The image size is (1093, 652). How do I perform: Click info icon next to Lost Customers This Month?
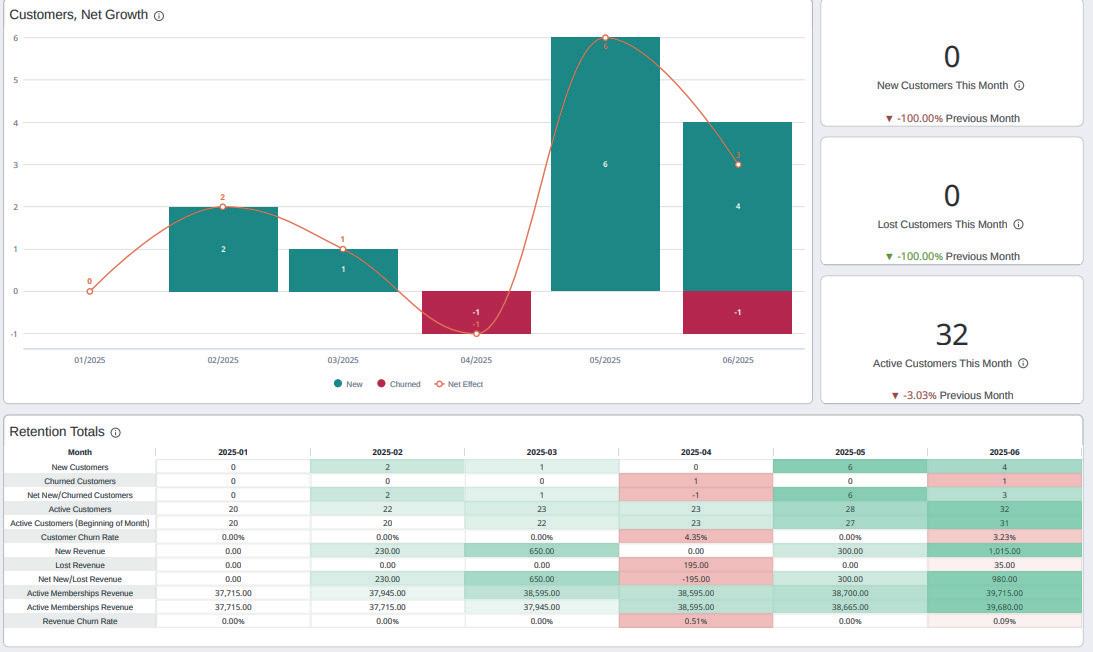pos(1018,225)
